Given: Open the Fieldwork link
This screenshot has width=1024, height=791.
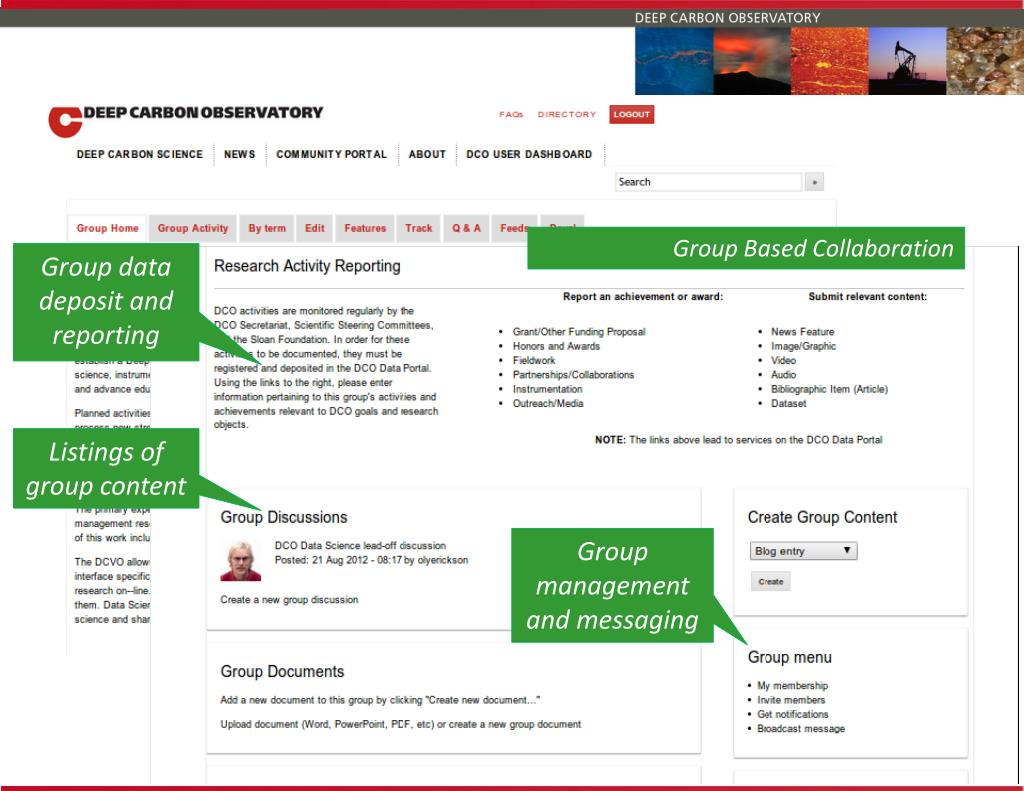Looking at the screenshot, I should click(x=534, y=361).
